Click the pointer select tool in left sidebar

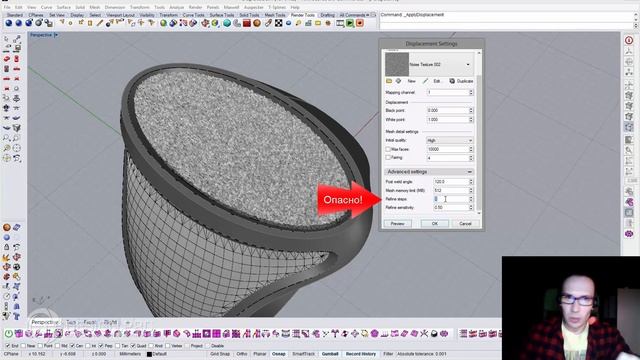tap(7, 39)
